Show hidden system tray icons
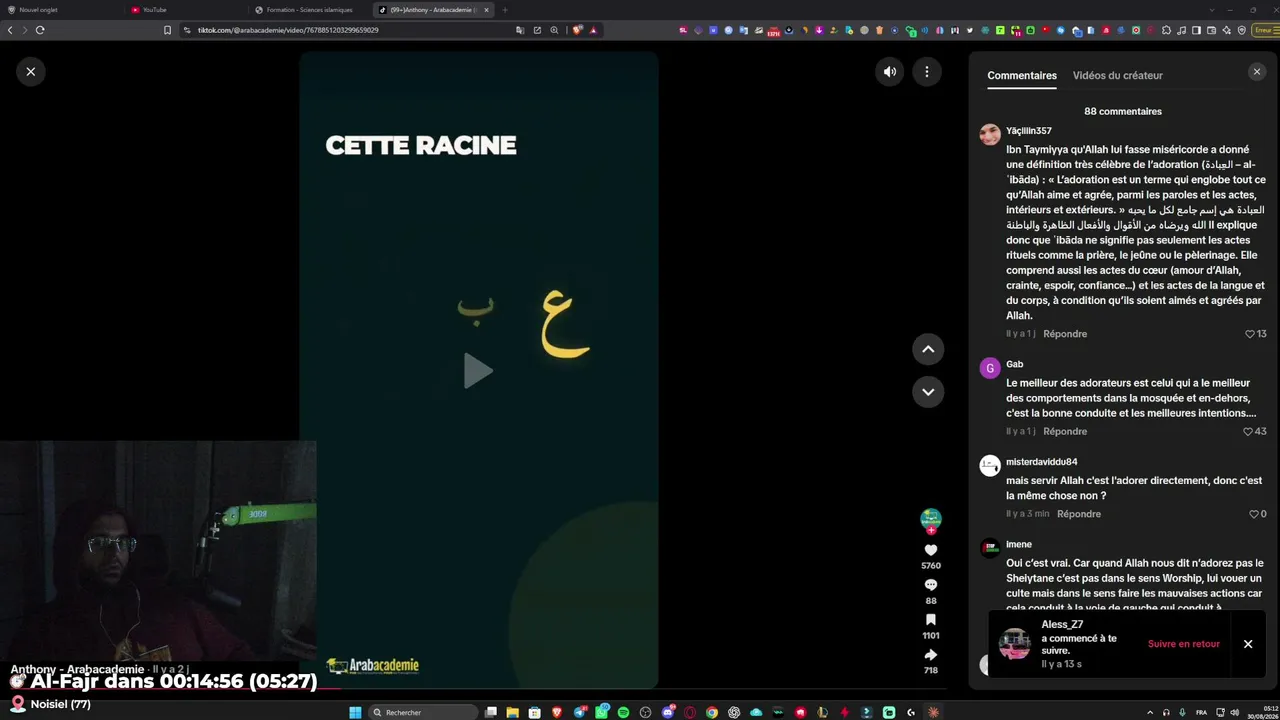The height and width of the screenshot is (720, 1280). pyautogui.click(x=1149, y=712)
